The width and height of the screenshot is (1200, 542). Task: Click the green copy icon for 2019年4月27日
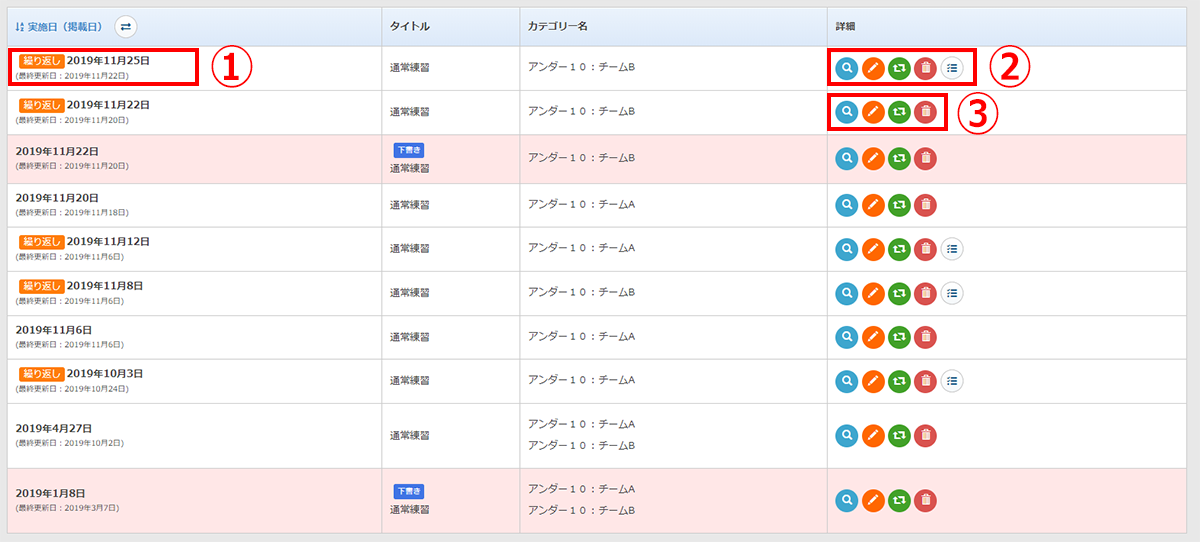tap(899, 435)
